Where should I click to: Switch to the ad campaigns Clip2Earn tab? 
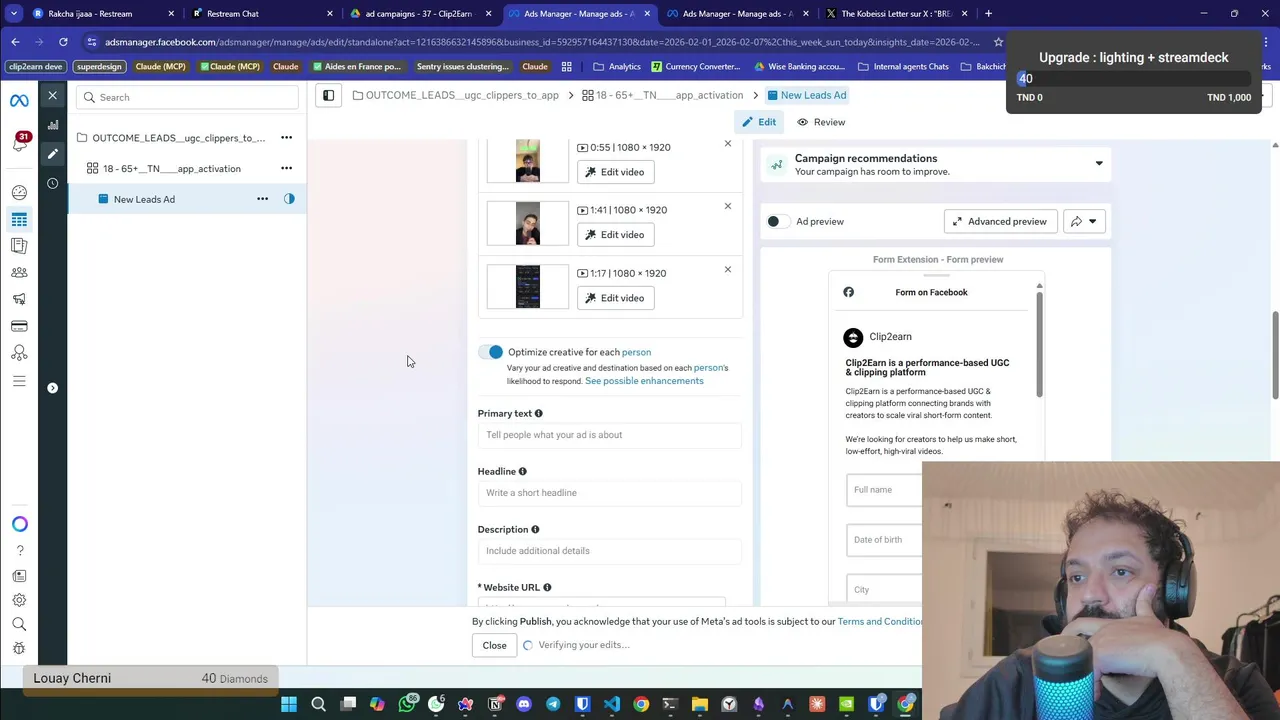(422, 14)
